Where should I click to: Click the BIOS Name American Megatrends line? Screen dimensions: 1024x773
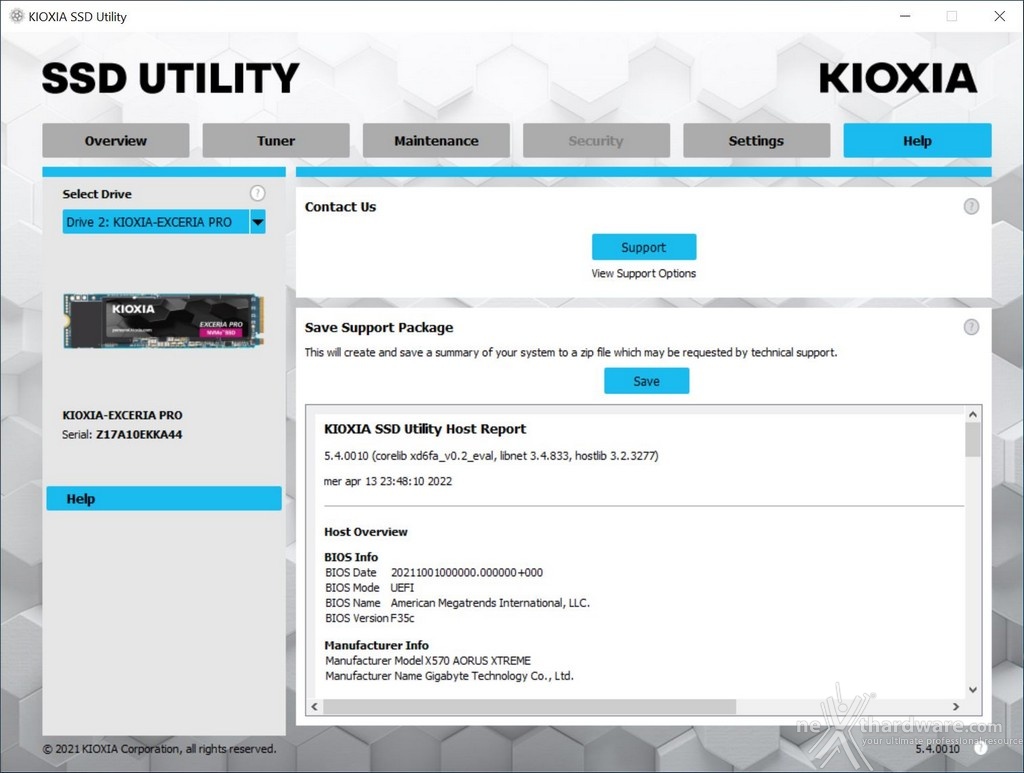[457, 603]
